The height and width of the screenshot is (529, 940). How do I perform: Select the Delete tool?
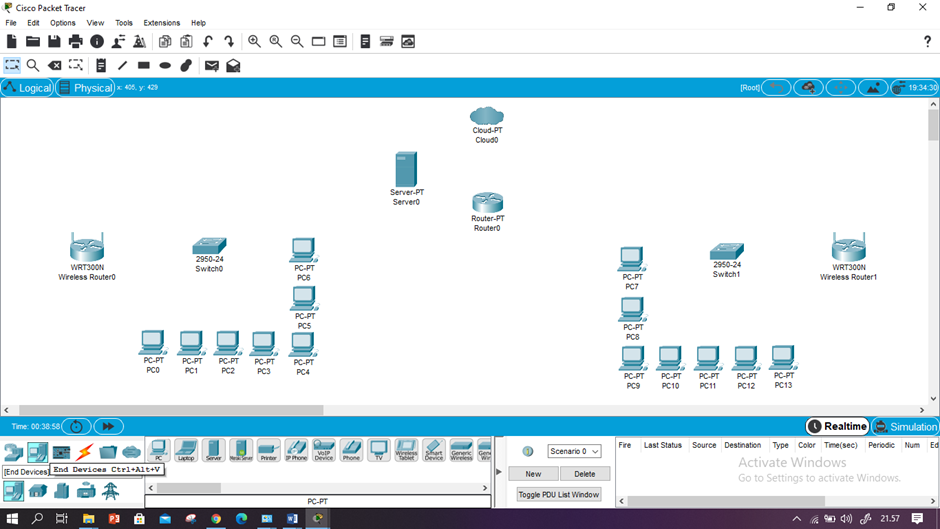pos(55,65)
